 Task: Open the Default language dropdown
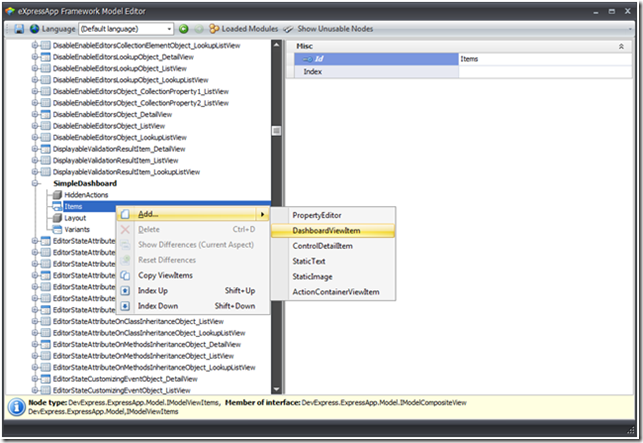[x=169, y=29]
